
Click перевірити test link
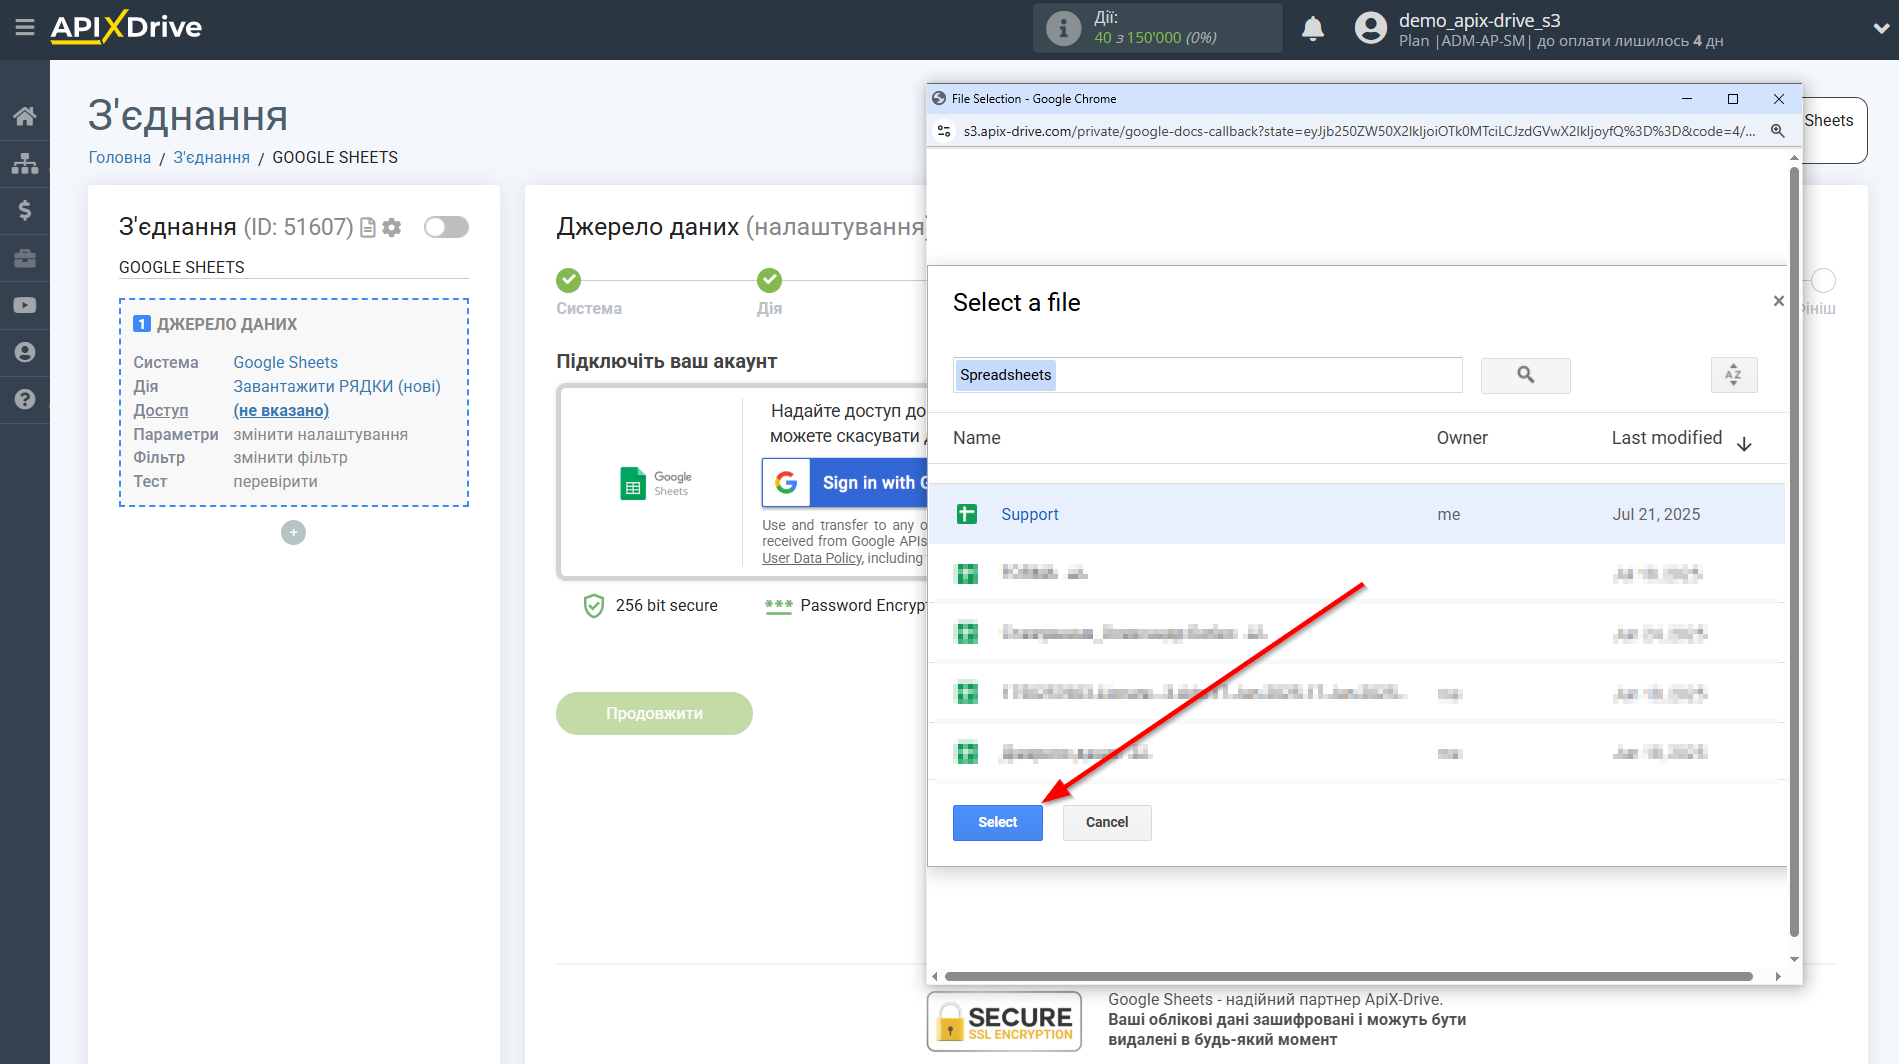coord(276,481)
